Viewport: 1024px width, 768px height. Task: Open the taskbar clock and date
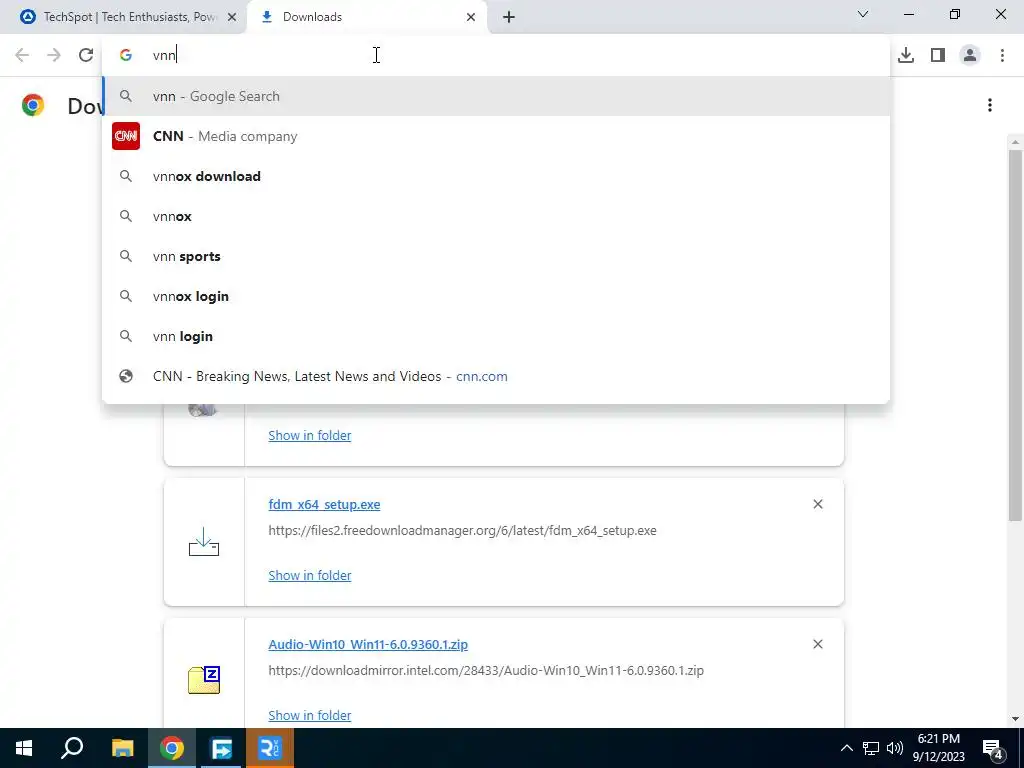click(938, 748)
